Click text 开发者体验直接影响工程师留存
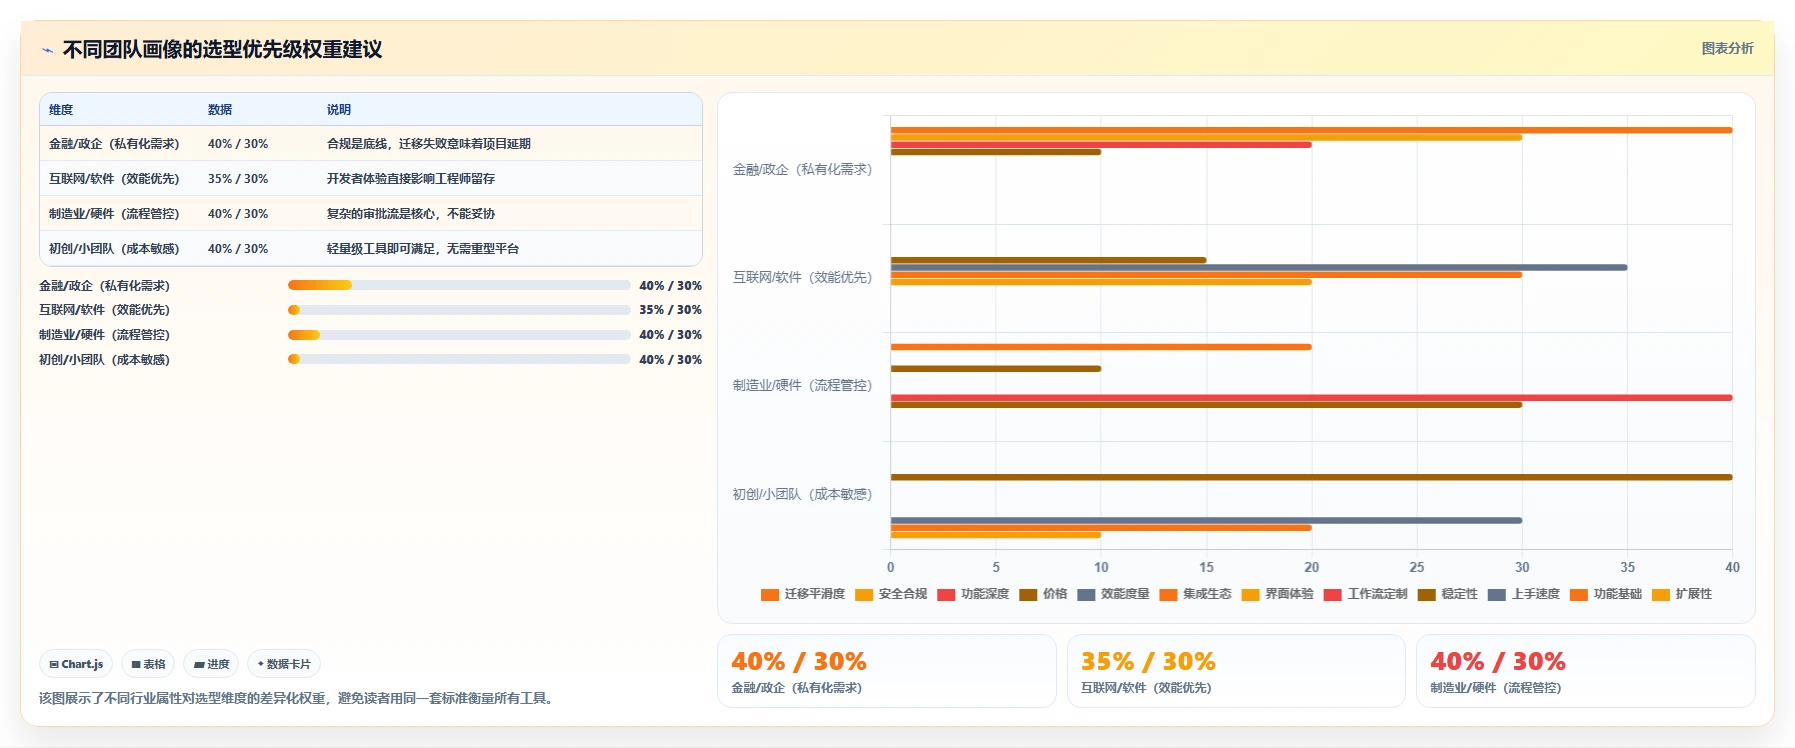 click(x=411, y=179)
